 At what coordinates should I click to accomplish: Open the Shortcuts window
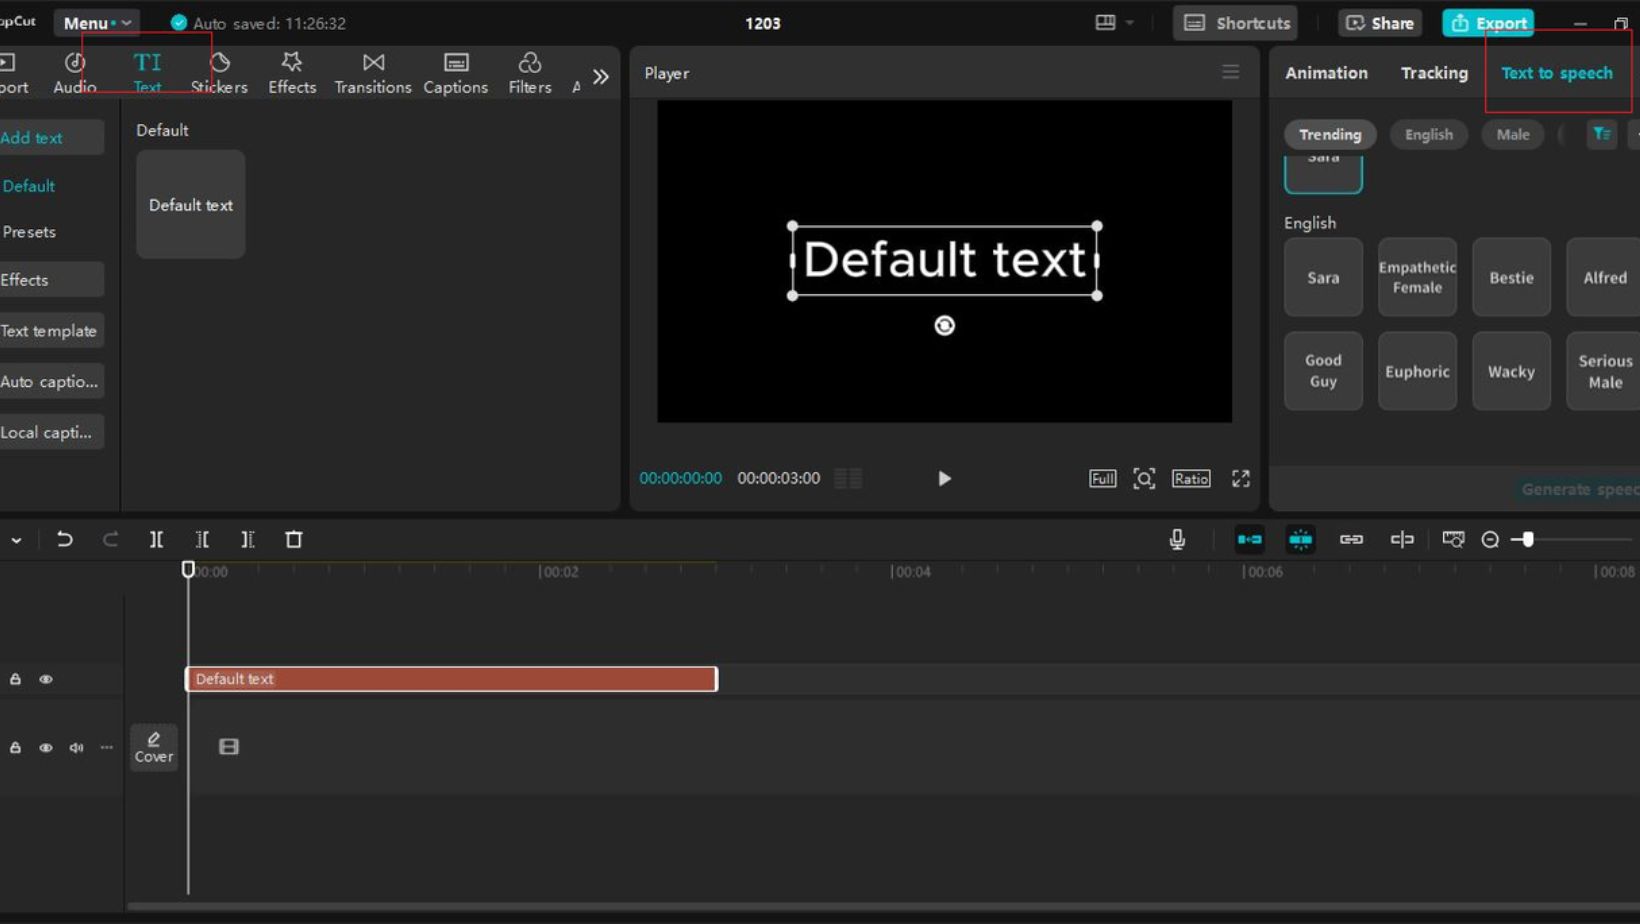(x=1237, y=23)
